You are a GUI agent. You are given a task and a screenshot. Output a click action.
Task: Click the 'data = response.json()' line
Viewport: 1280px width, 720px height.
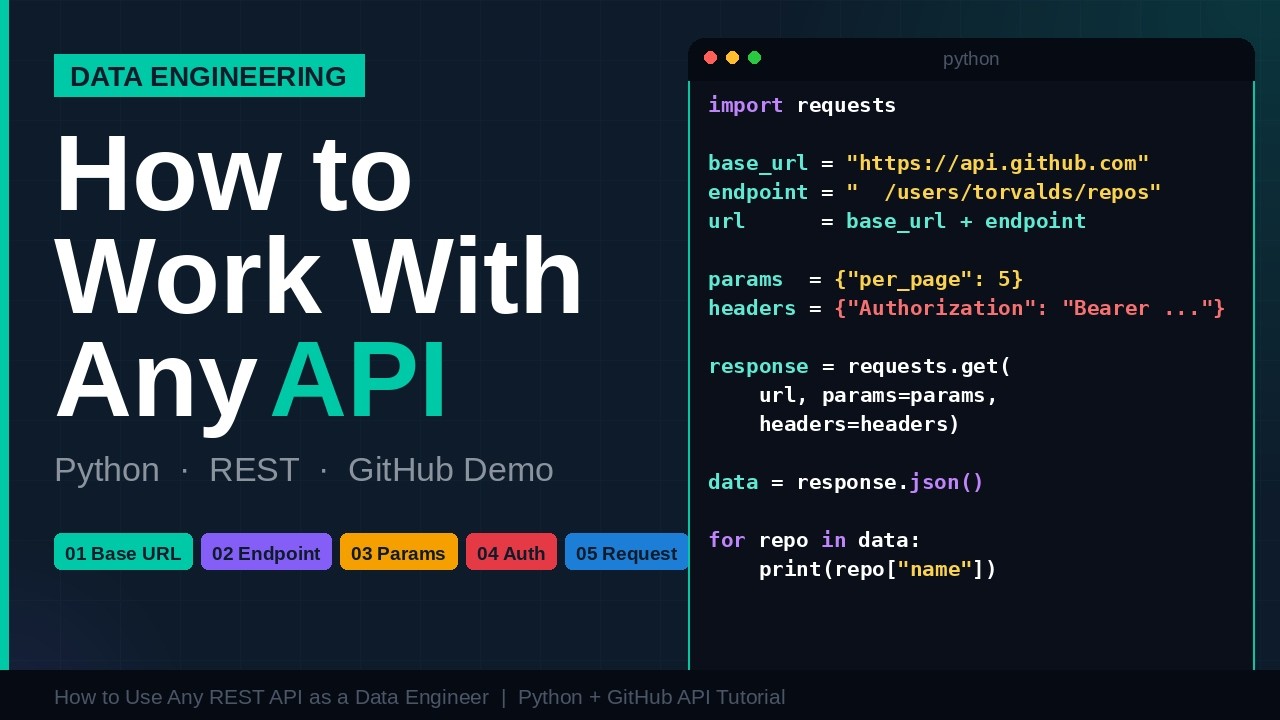[x=846, y=482]
